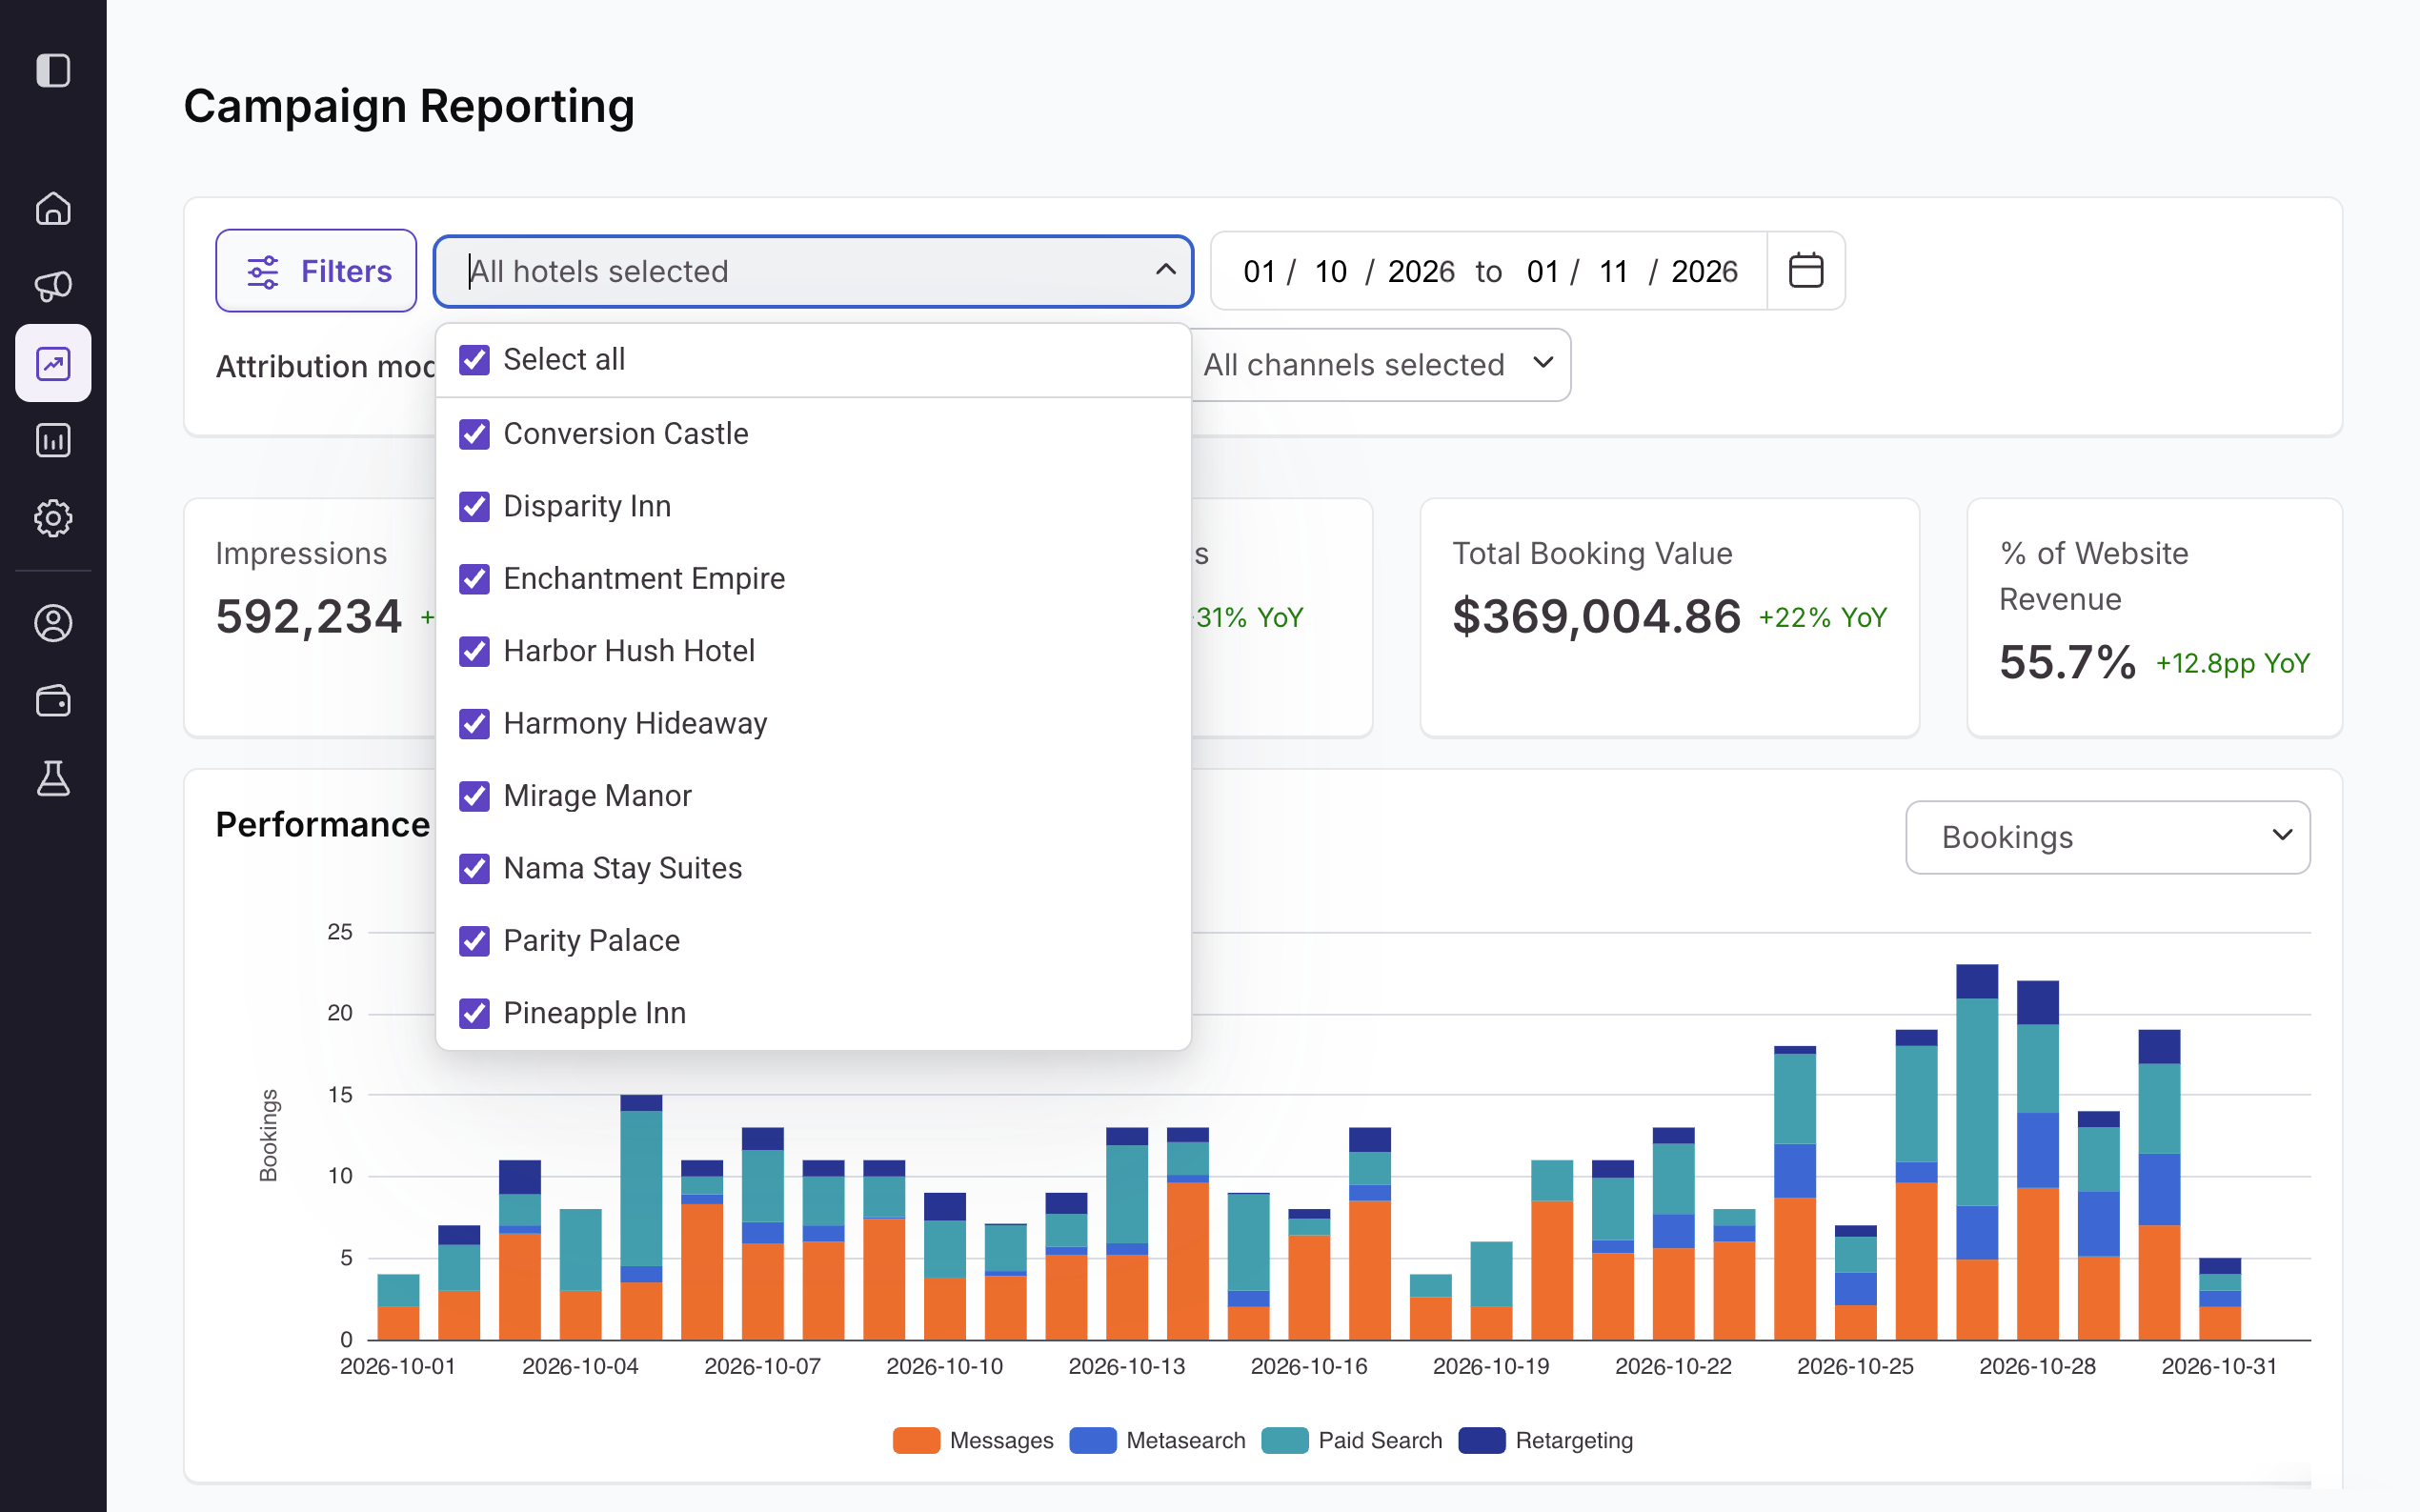Toggle Retargeting series in chart legend

pos(1546,1440)
